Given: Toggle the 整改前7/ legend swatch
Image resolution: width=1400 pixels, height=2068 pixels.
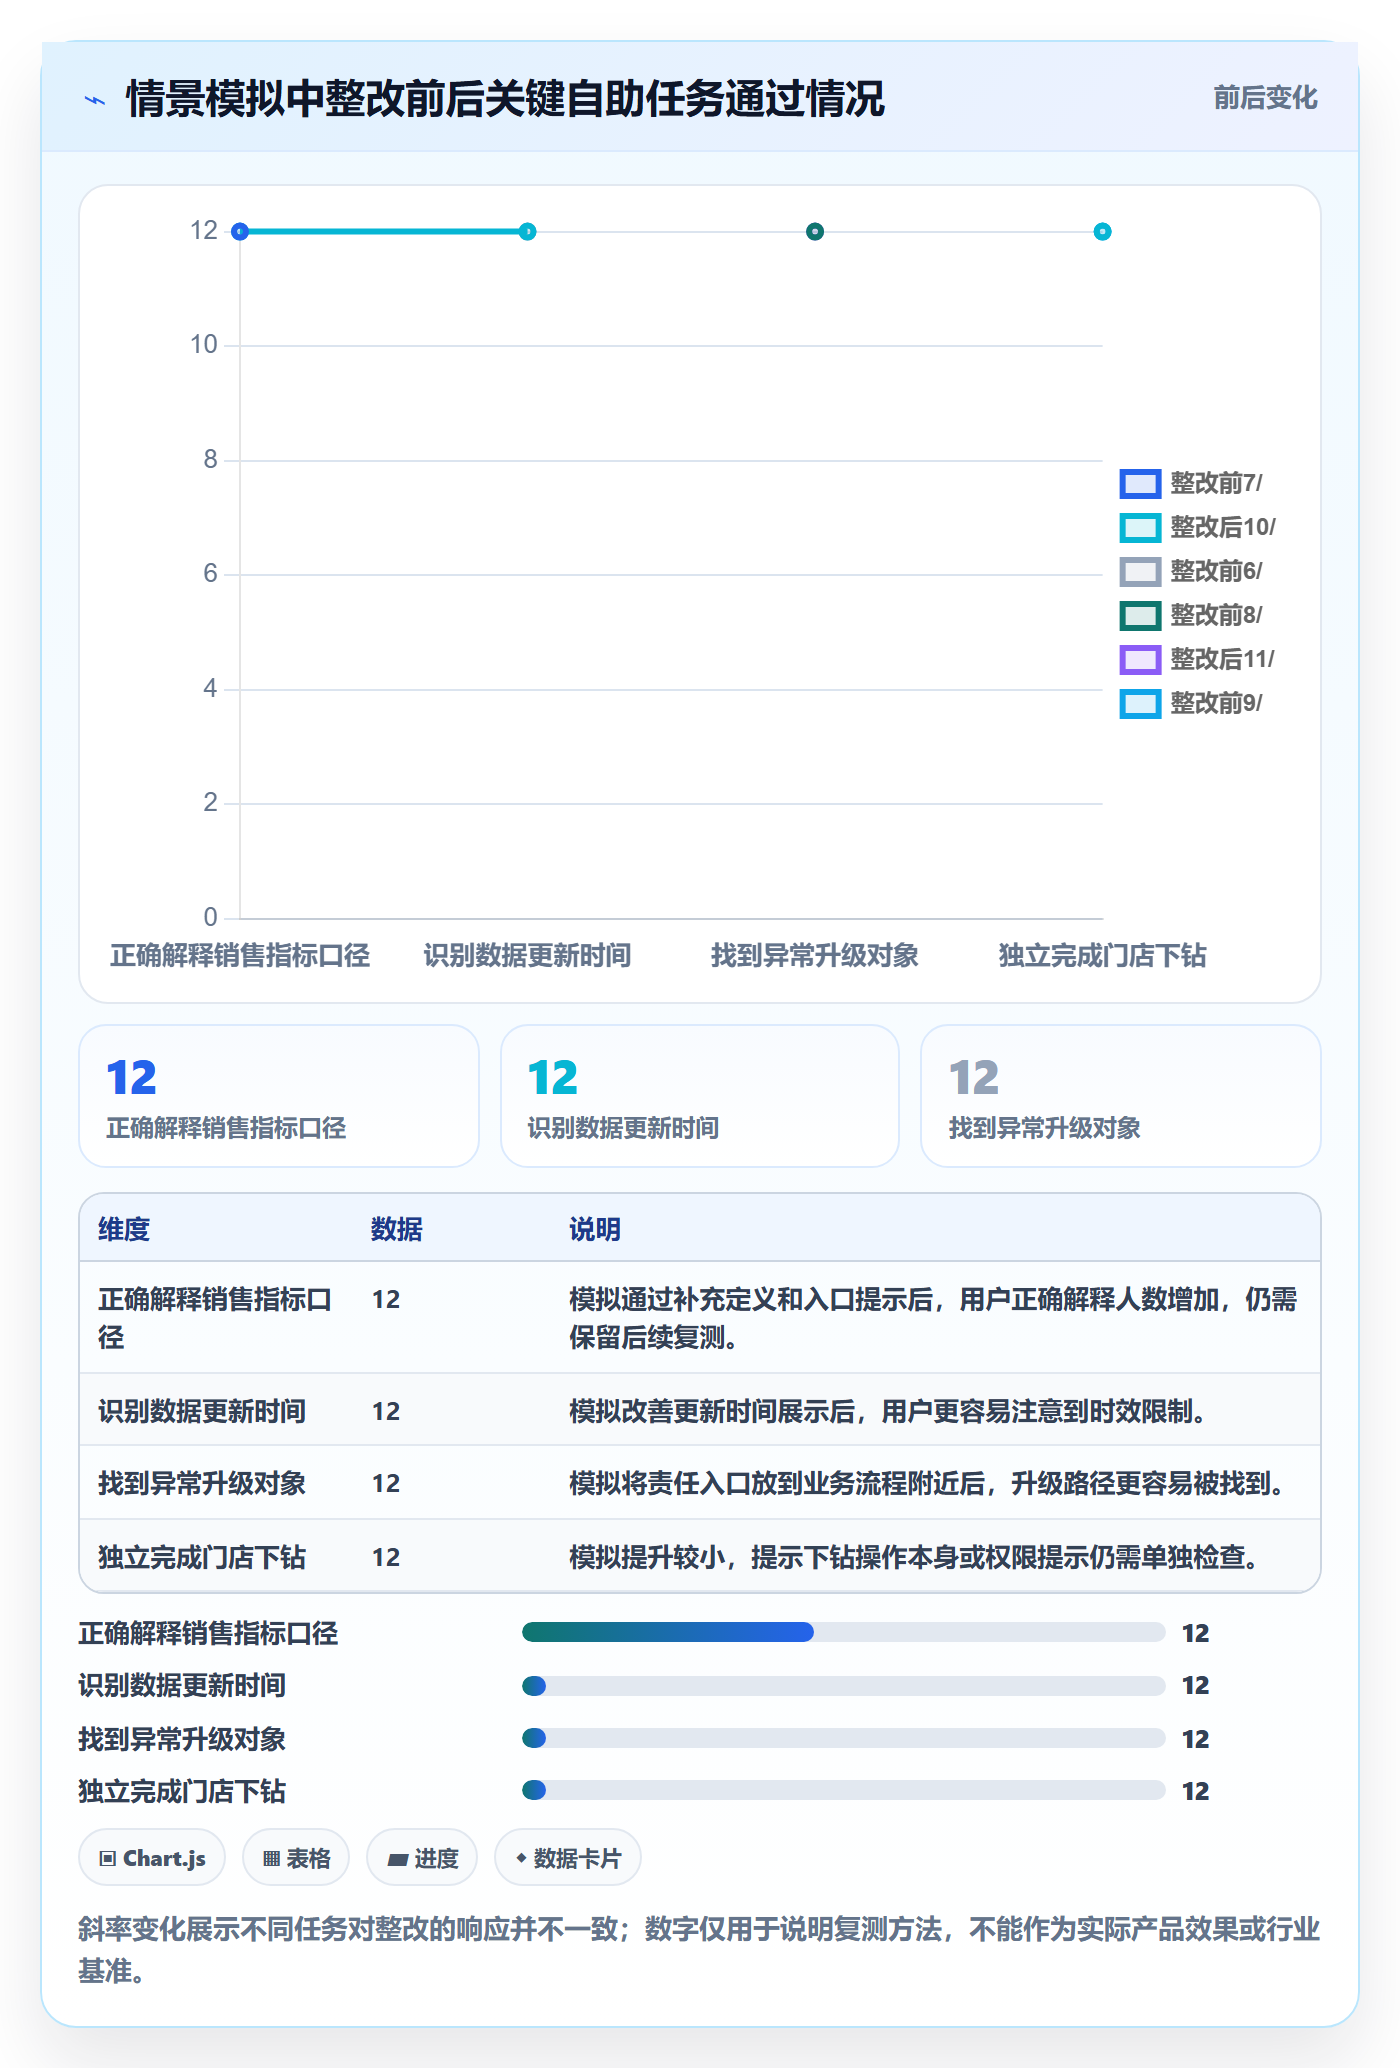Looking at the screenshot, I should coord(1140,483).
